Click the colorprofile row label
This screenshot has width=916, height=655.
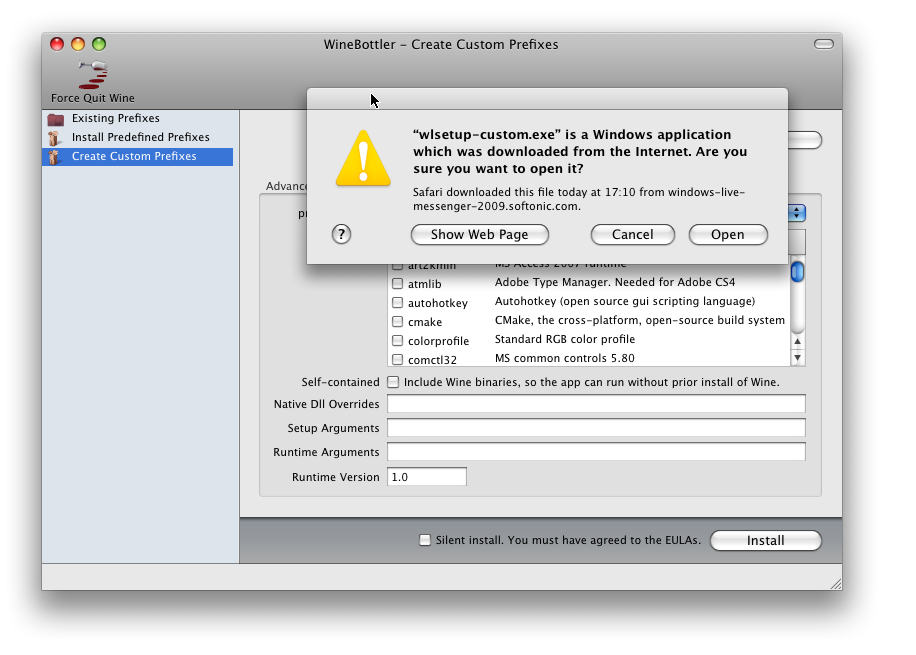pyautogui.click(x=438, y=341)
